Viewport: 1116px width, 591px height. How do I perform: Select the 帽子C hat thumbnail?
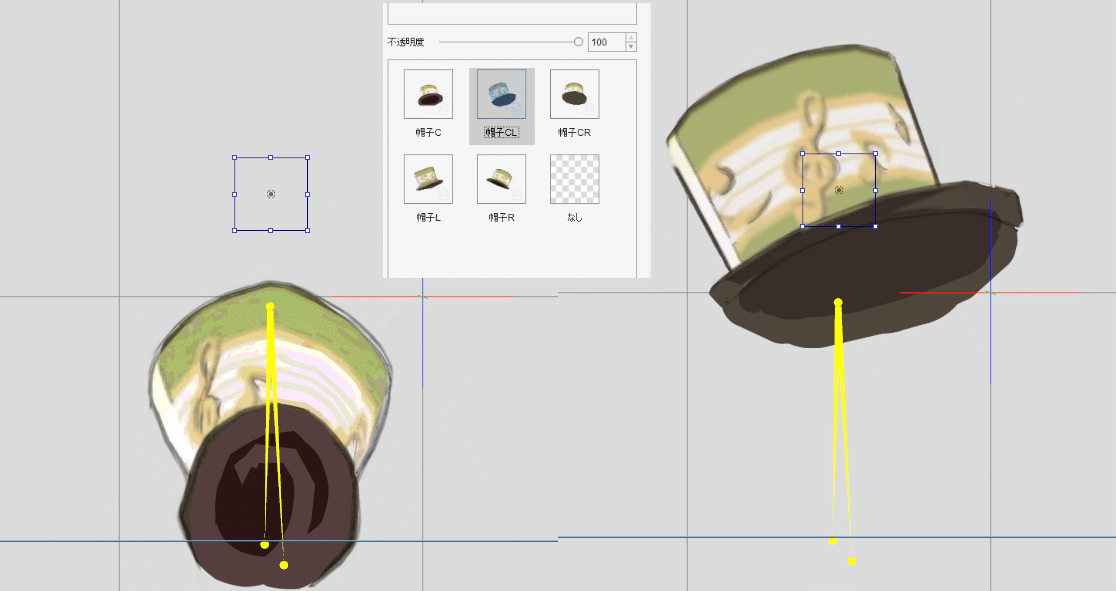tap(428, 94)
